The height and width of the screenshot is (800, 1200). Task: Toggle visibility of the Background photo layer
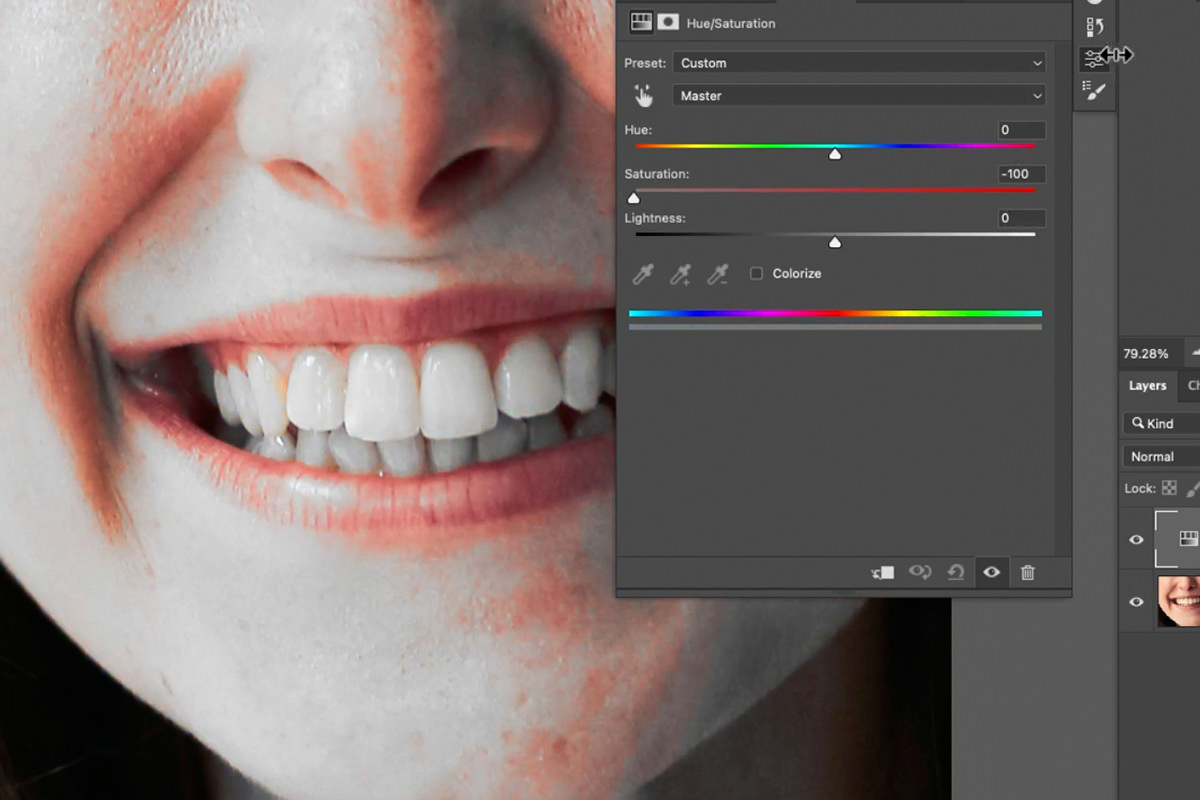1136,602
